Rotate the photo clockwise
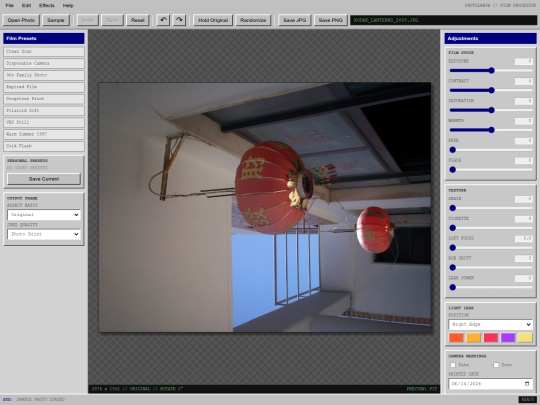This screenshot has height=405, width=540. pos(179,20)
